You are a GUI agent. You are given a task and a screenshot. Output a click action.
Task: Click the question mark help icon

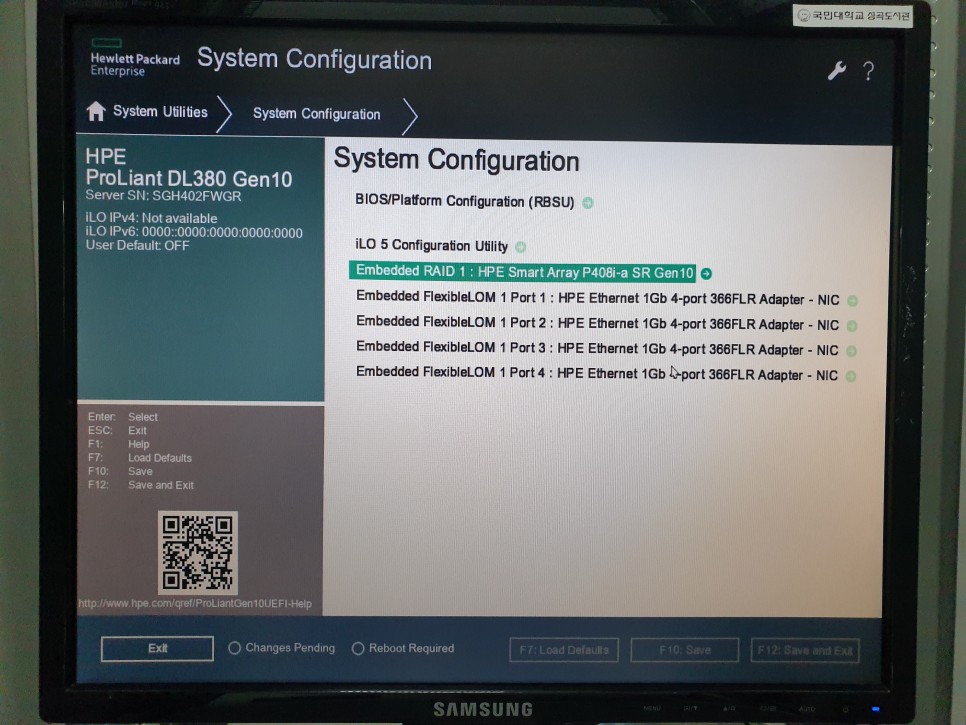868,71
